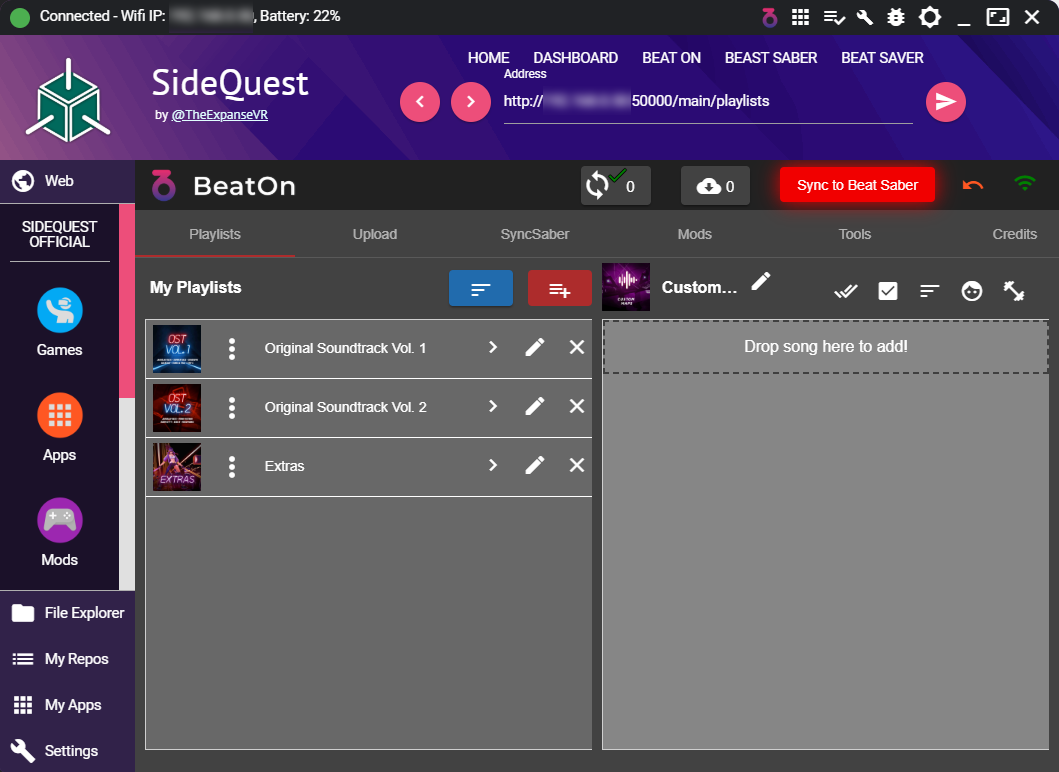The height and width of the screenshot is (772, 1059).
Task: Open the apps grid in title bar
Action: point(800,17)
